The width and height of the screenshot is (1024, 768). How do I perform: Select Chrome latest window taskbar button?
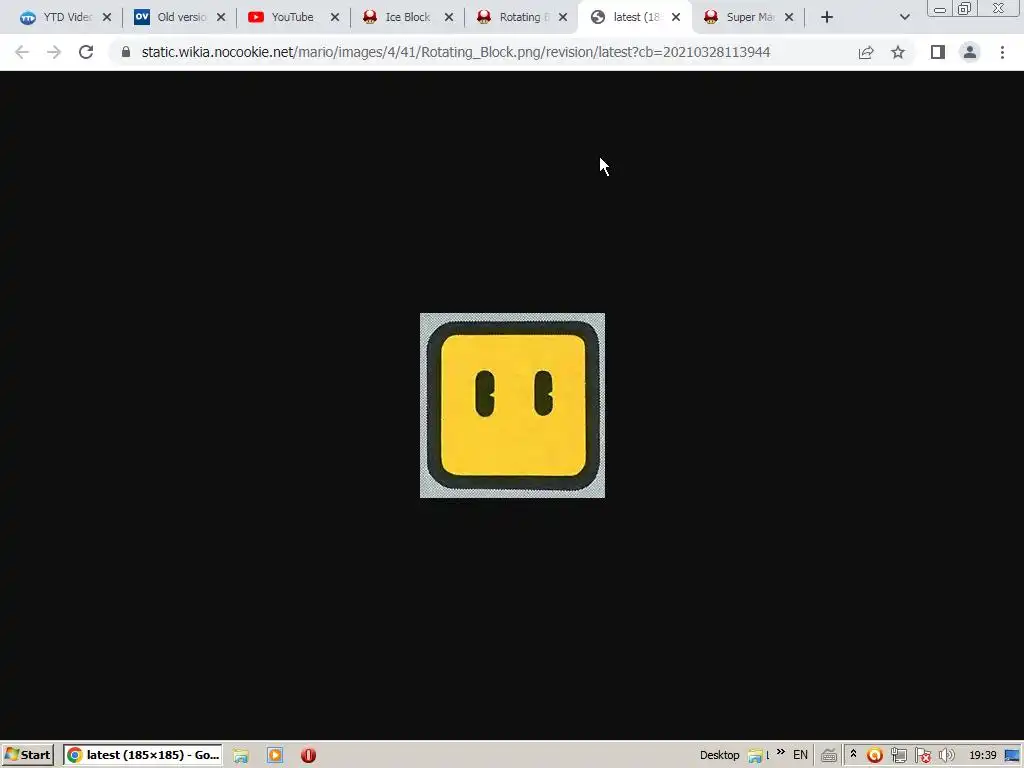143,755
